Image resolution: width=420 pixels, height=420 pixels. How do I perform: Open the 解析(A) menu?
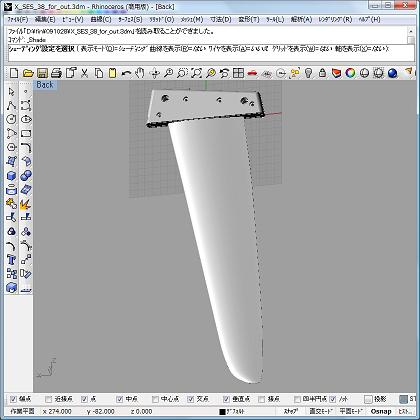(302, 19)
